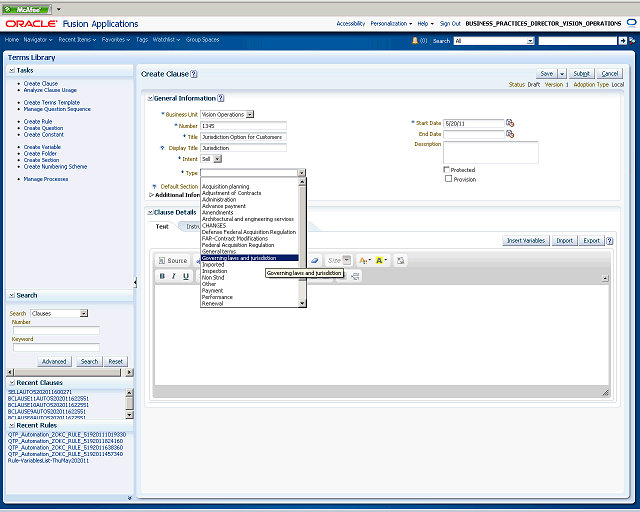This screenshot has height=512, width=640.
Task: Select the Text tab in Clause Details
Action: [x=162, y=226]
